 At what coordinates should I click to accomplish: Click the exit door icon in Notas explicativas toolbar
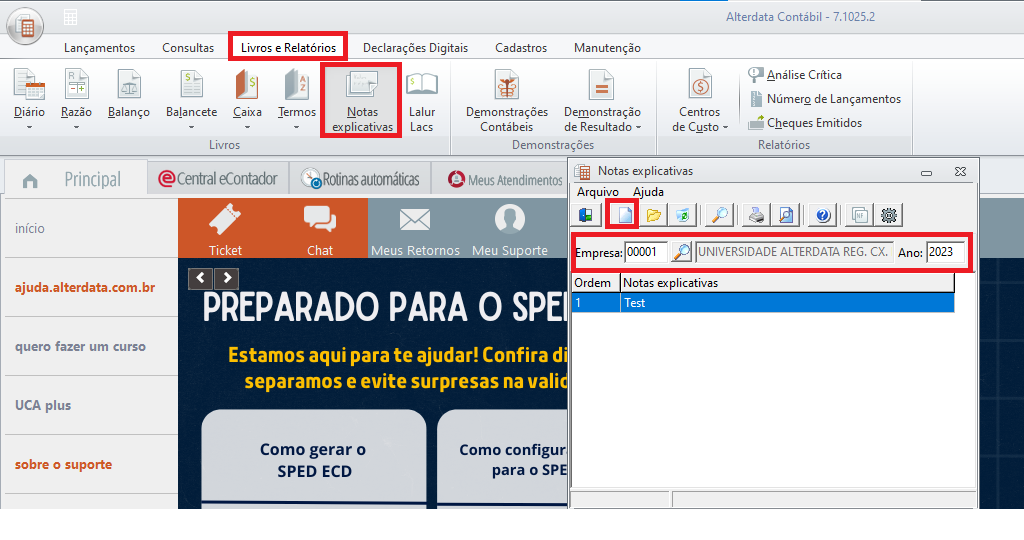click(x=586, y=215)
